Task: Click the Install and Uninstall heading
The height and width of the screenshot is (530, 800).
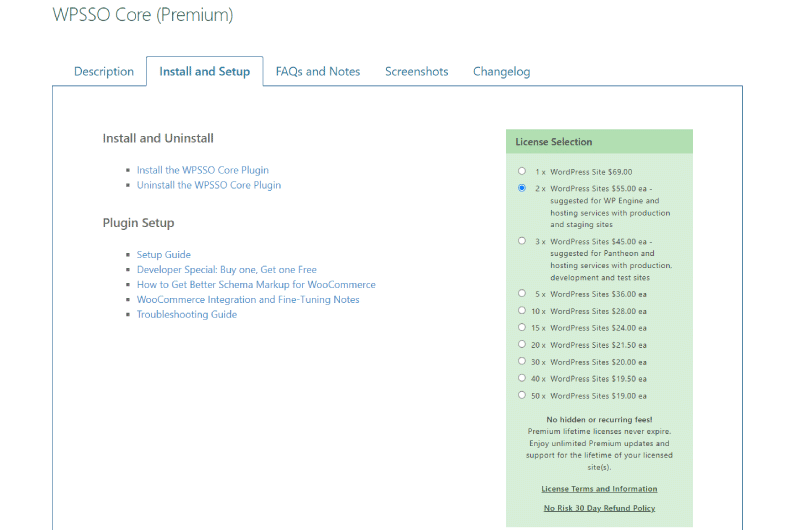Action: point(158,138)
